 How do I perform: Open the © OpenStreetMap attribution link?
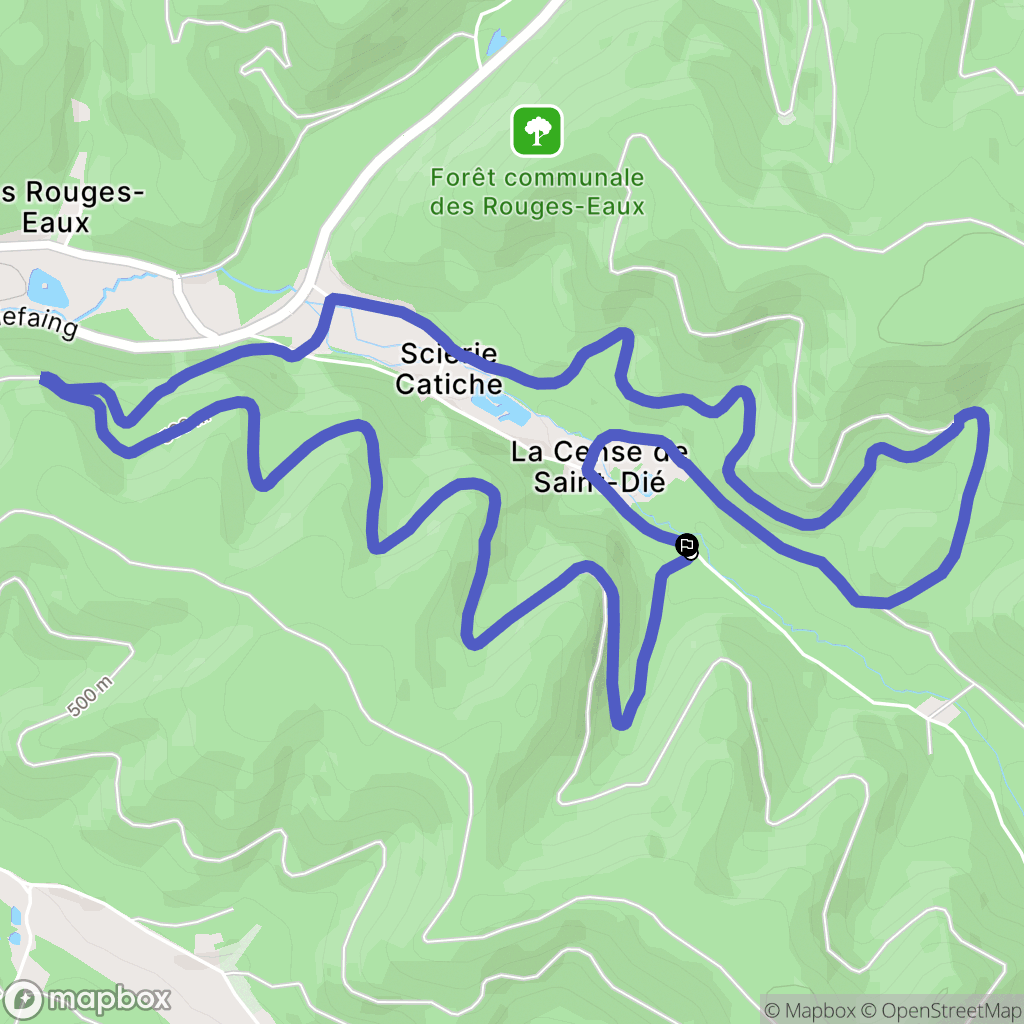[940, 1010]
